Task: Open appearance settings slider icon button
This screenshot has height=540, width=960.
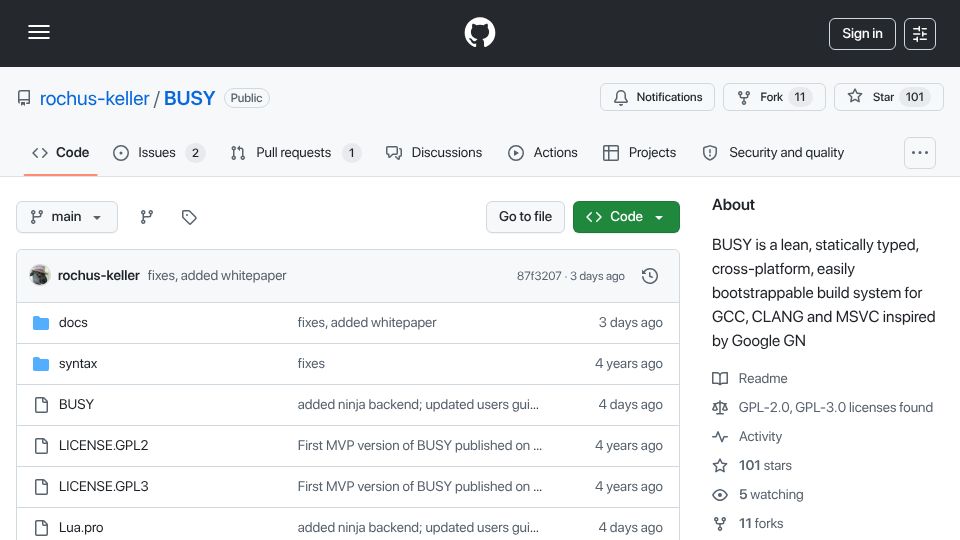Action: click(x=920, y=34)
